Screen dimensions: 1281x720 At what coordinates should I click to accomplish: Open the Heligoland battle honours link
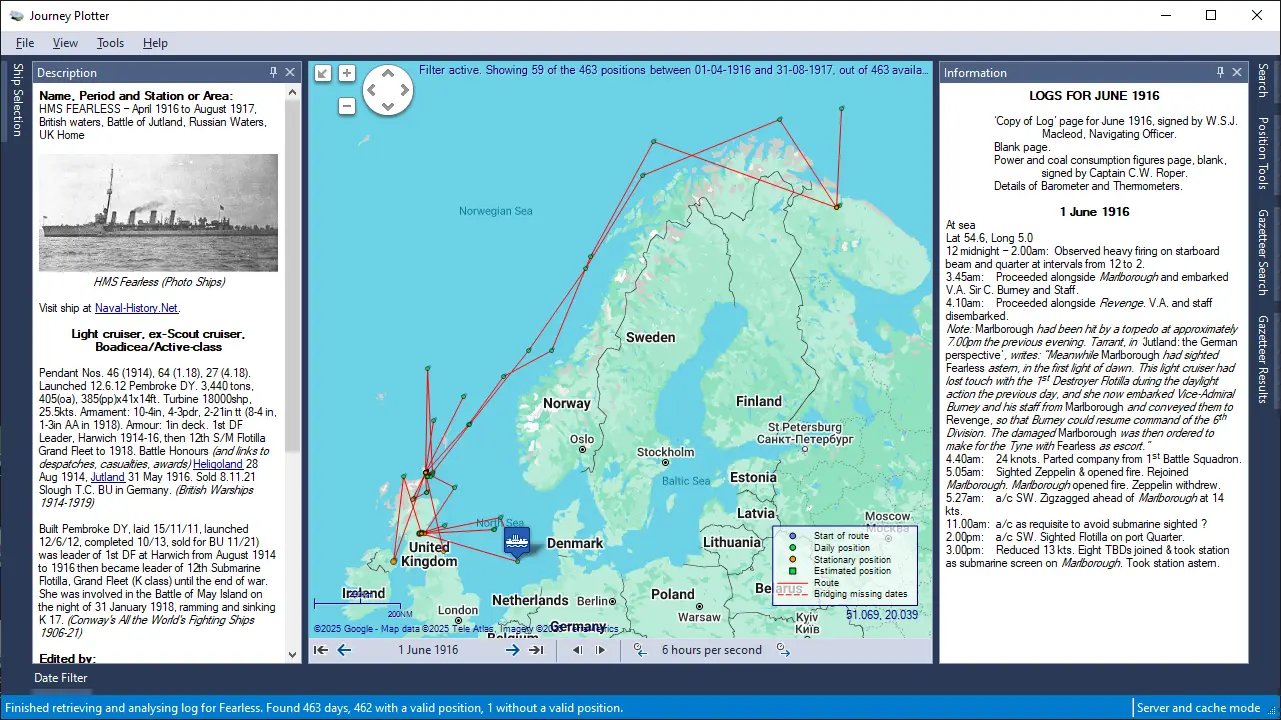tap(217, 464)
